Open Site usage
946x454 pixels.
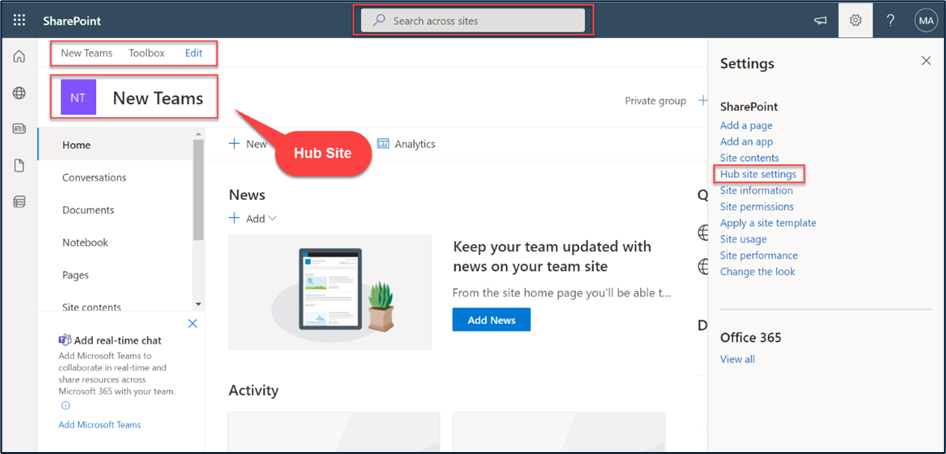click(x=743, y=239)
